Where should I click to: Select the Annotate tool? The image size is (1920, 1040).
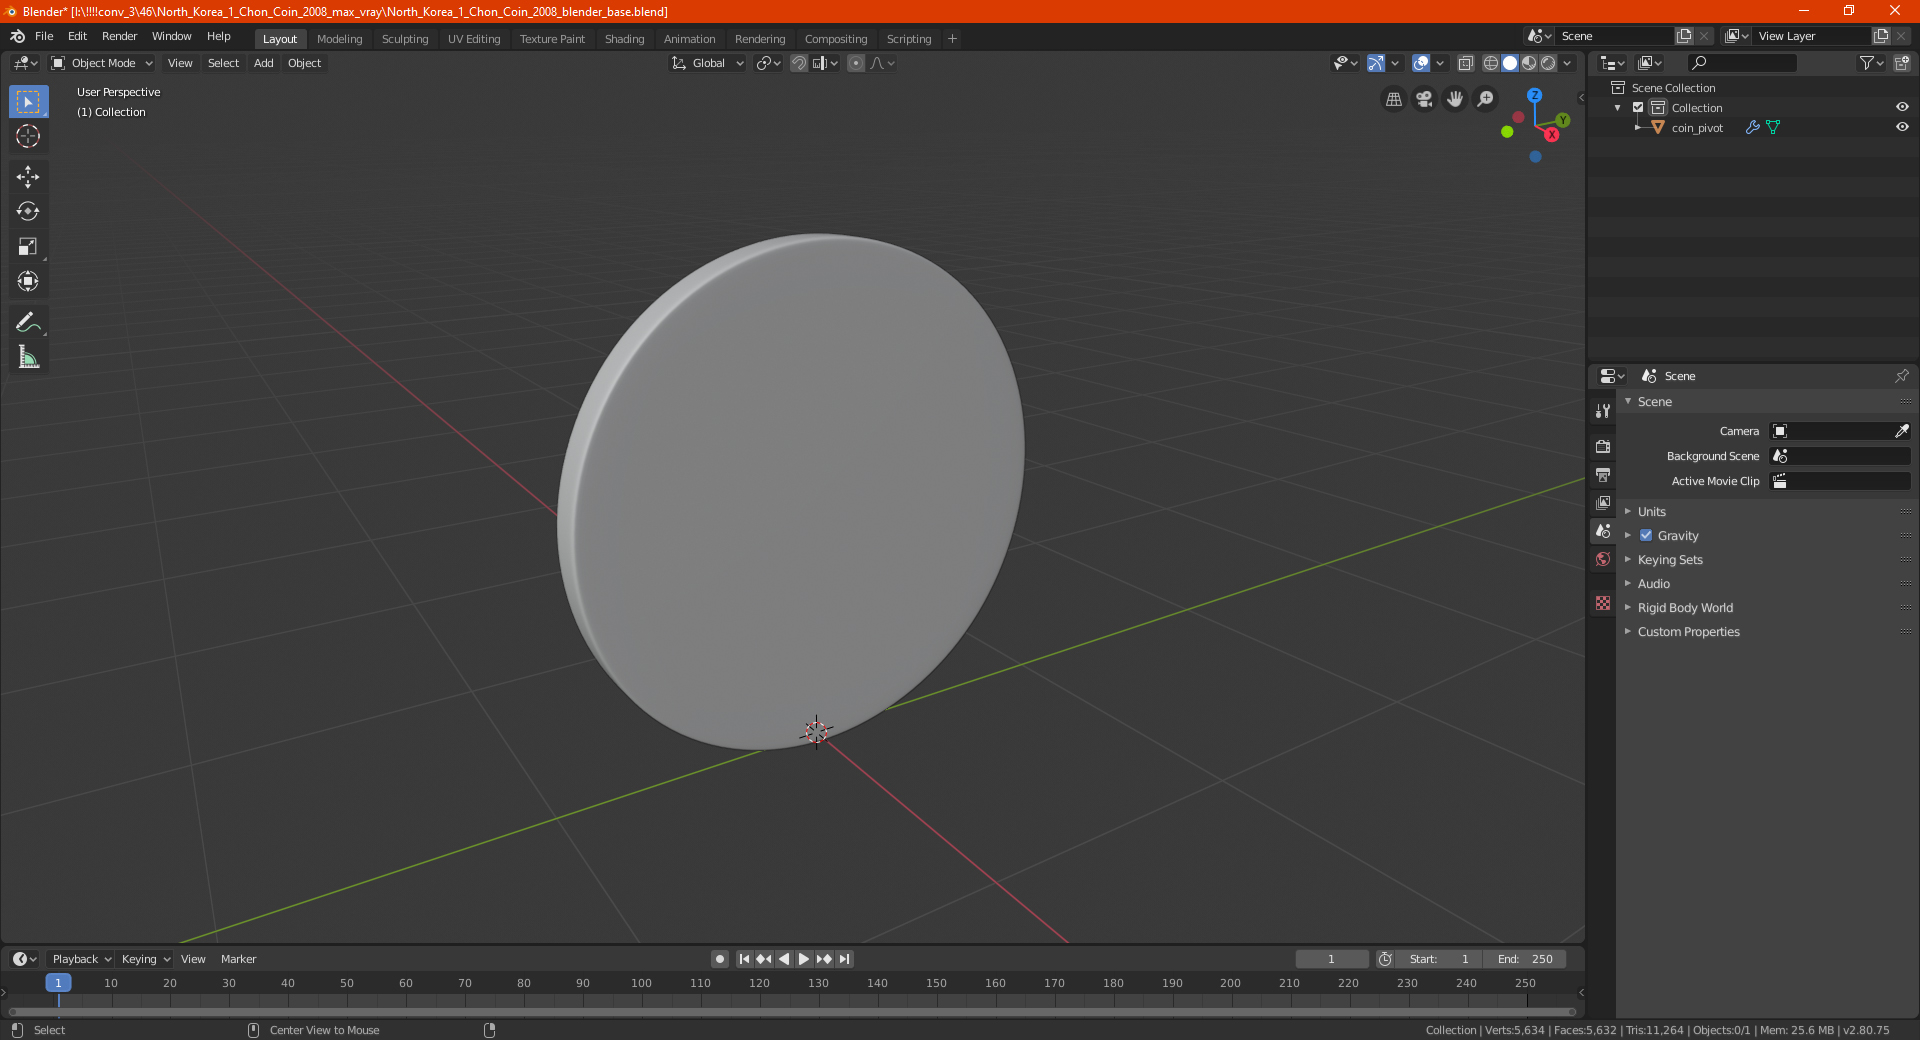click(28, 322)
